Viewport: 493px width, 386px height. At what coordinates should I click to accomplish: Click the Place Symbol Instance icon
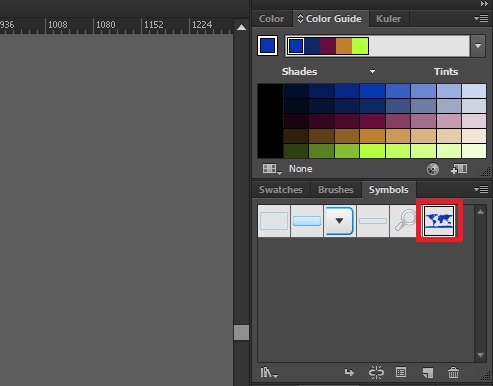[349, 372]
